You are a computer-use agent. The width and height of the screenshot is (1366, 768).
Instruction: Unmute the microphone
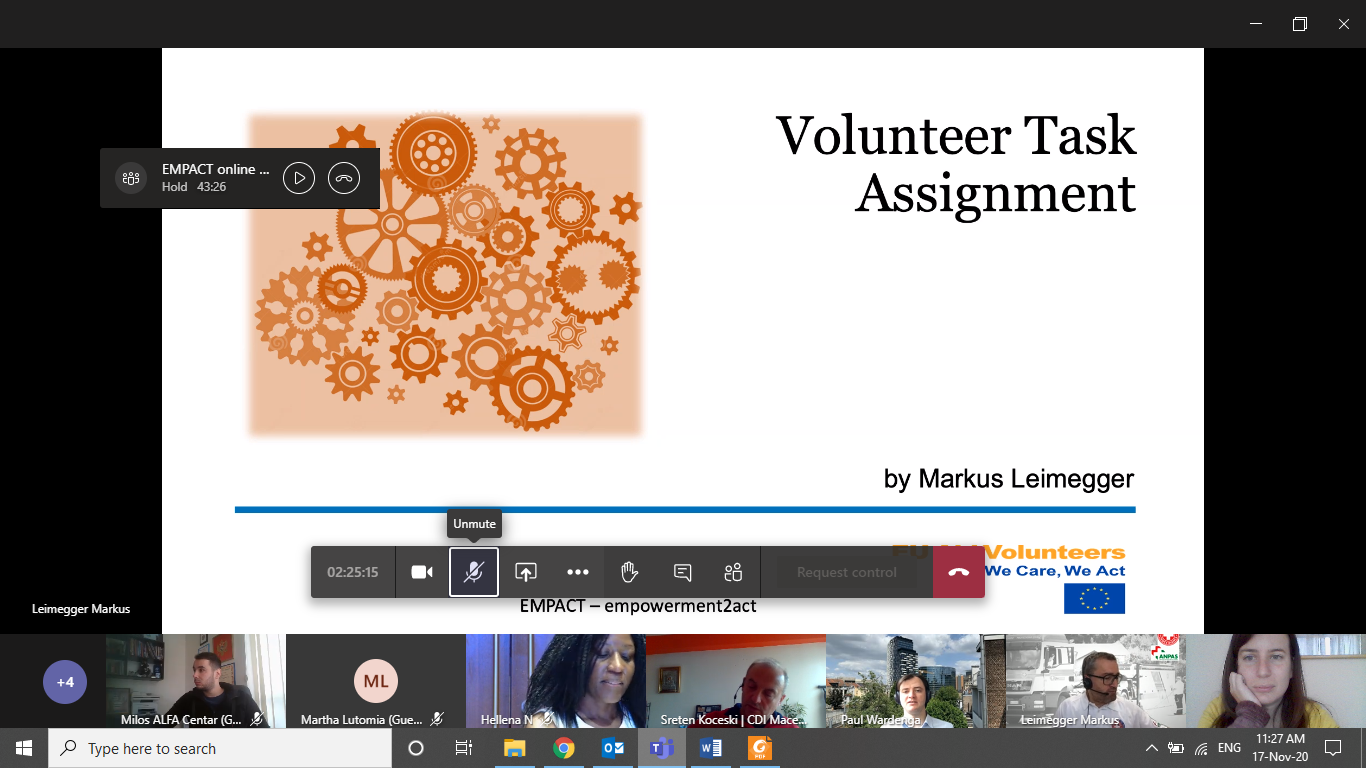[474, 572]
